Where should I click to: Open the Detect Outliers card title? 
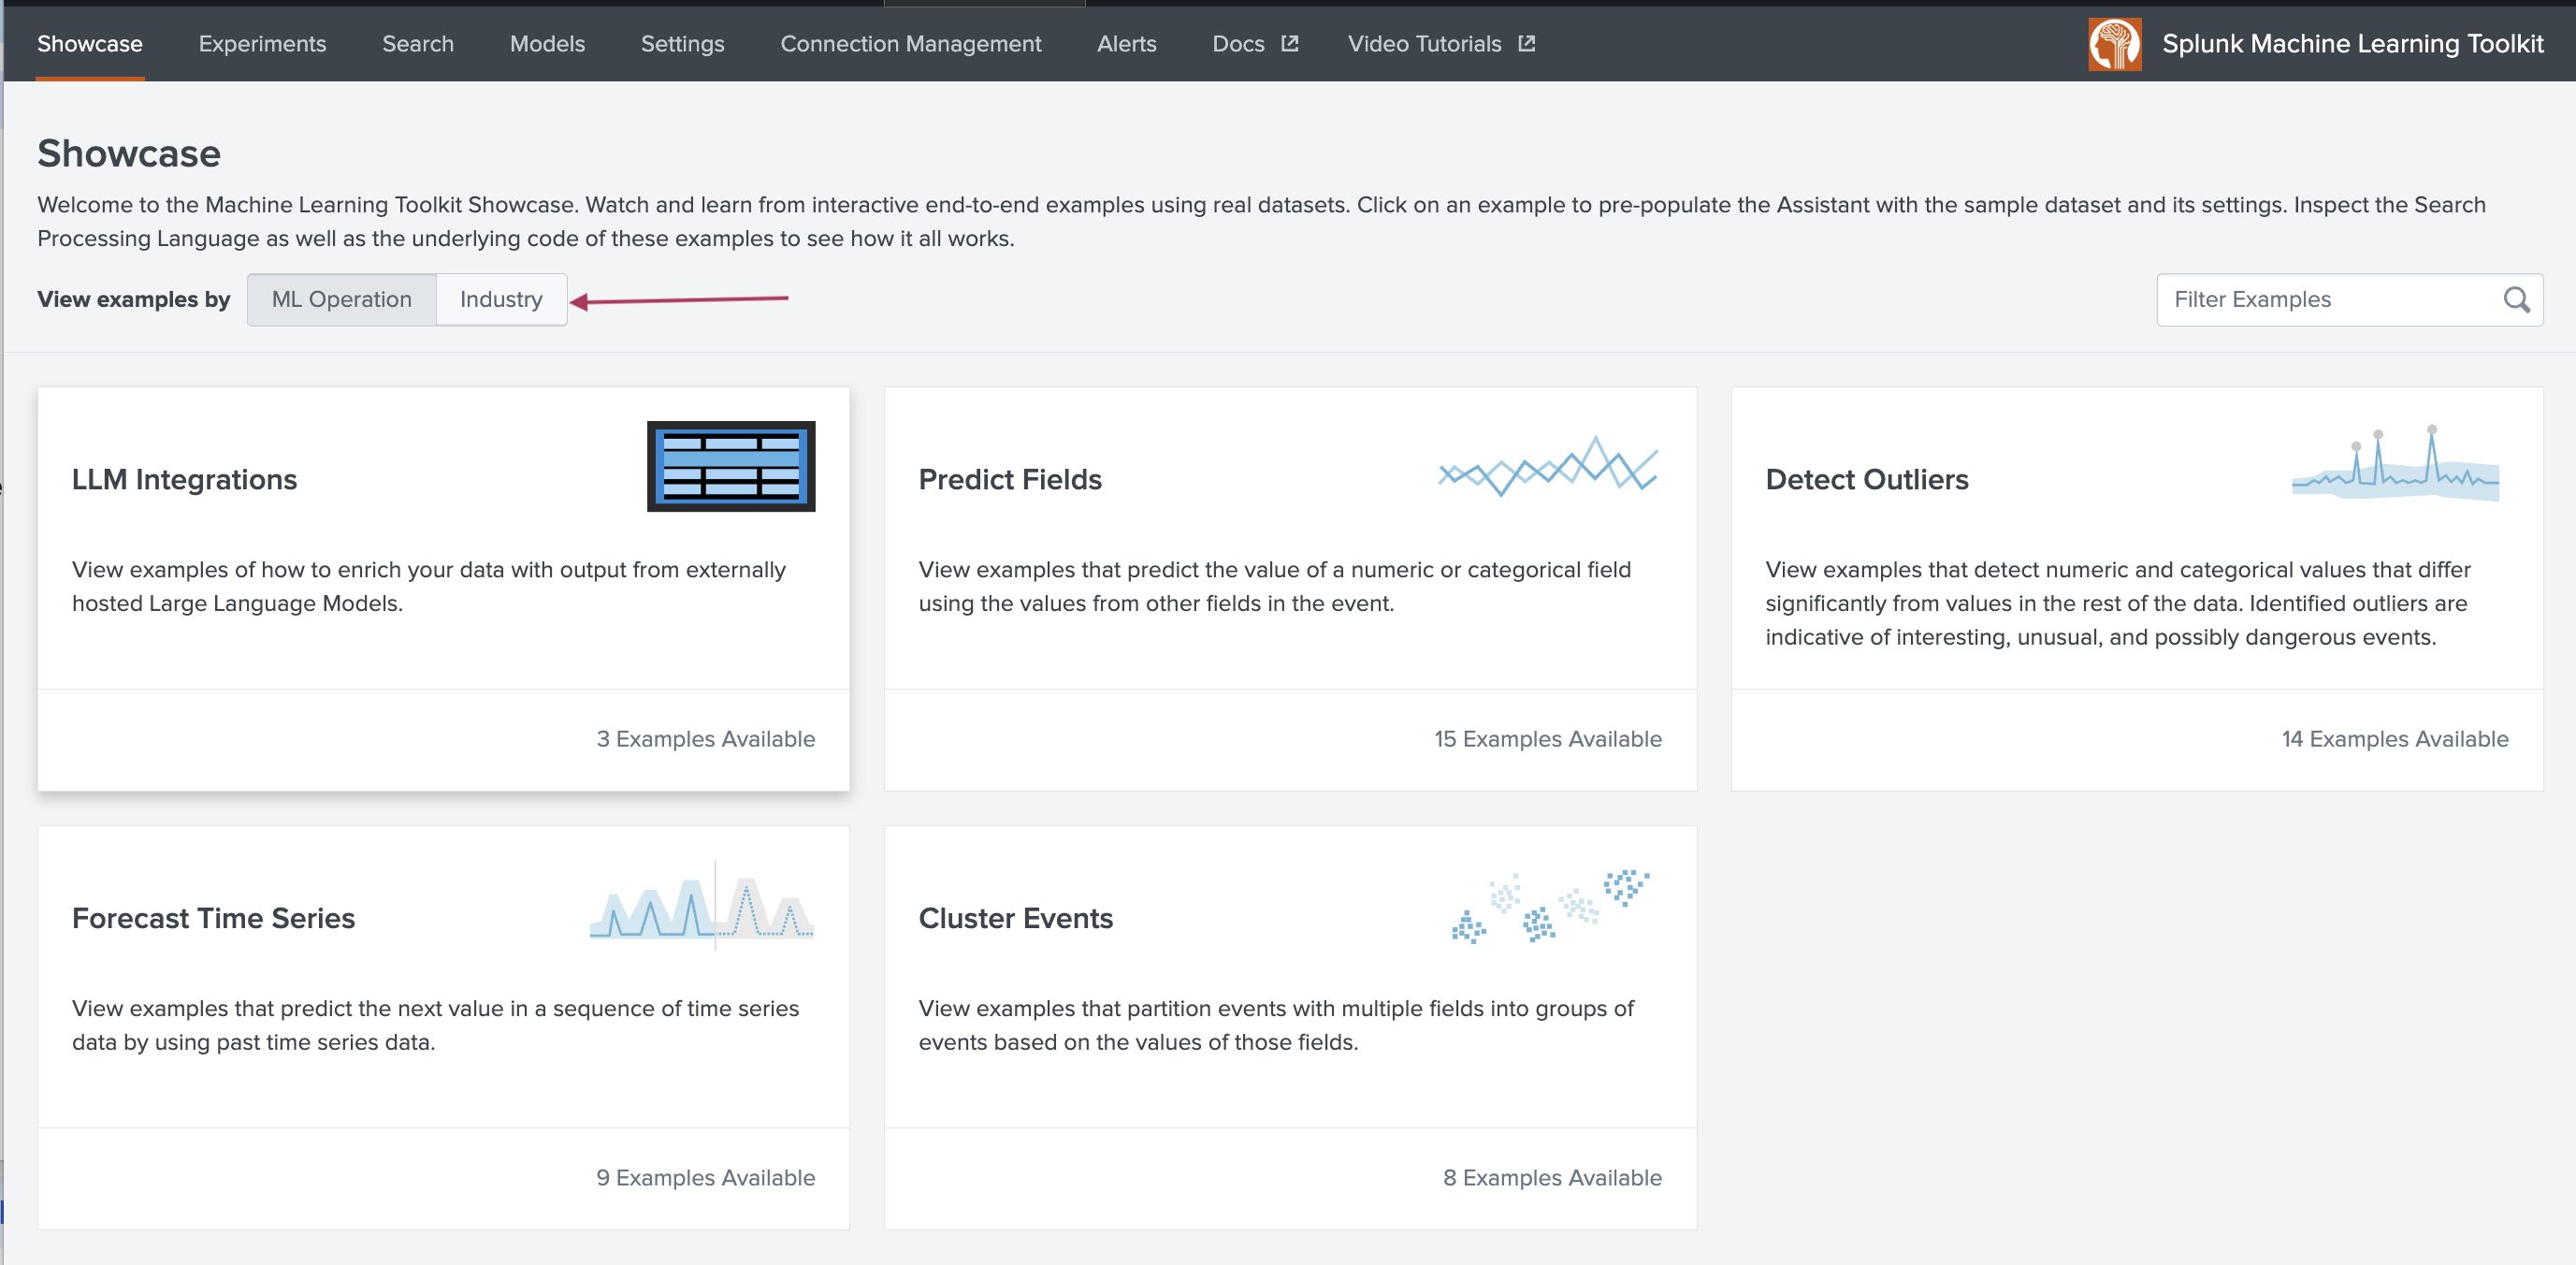[1866, 480]
